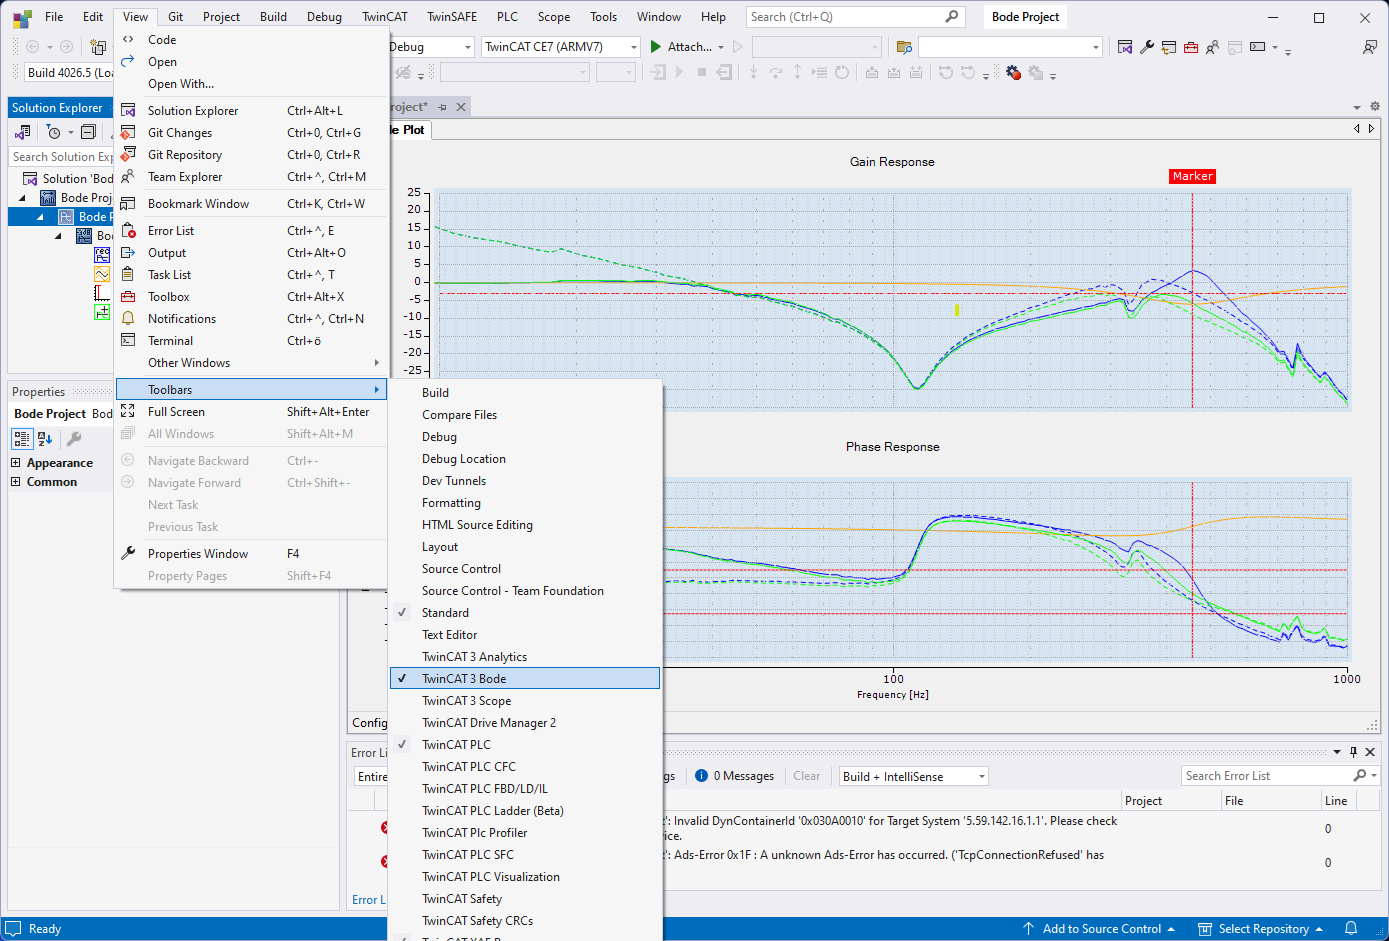Choose Error List from the View menu
Viewport: 1389px width, 941px height.
252,230
